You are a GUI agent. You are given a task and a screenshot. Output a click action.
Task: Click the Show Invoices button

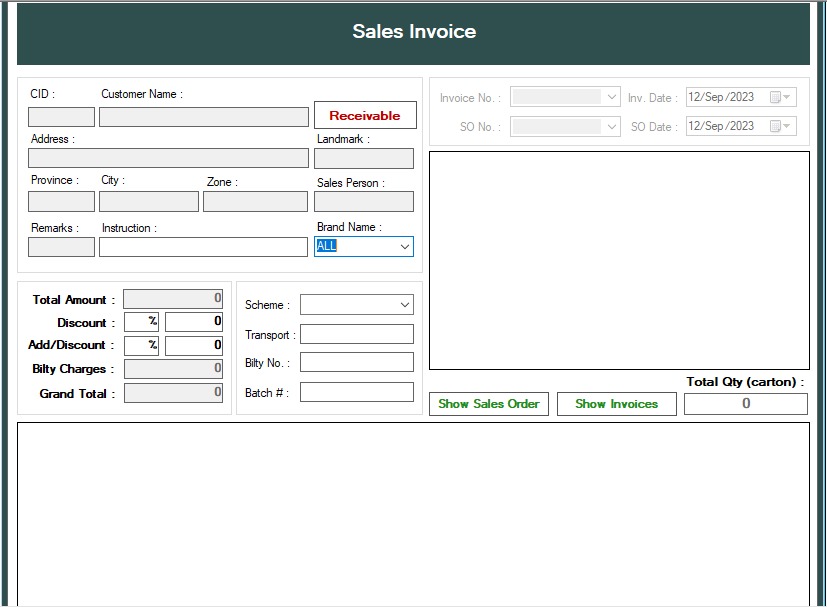(x=616, y=404)
